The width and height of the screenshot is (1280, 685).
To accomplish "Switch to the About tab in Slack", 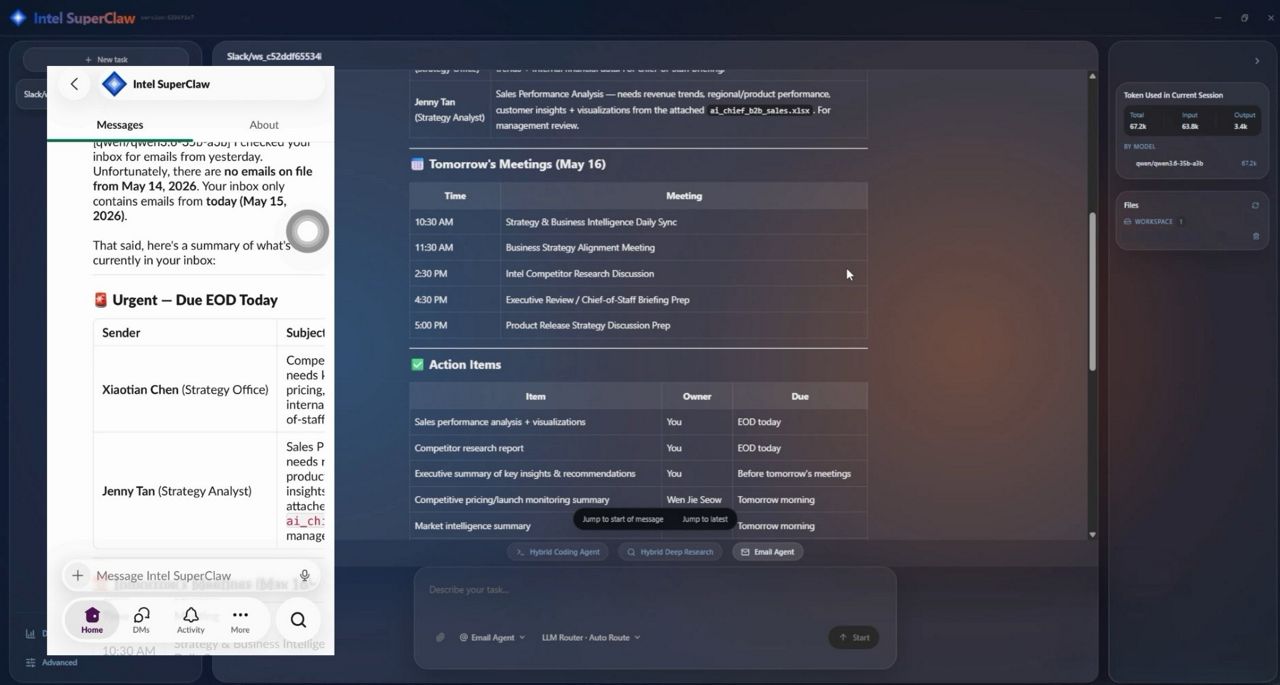I will [x=264, y=125].
